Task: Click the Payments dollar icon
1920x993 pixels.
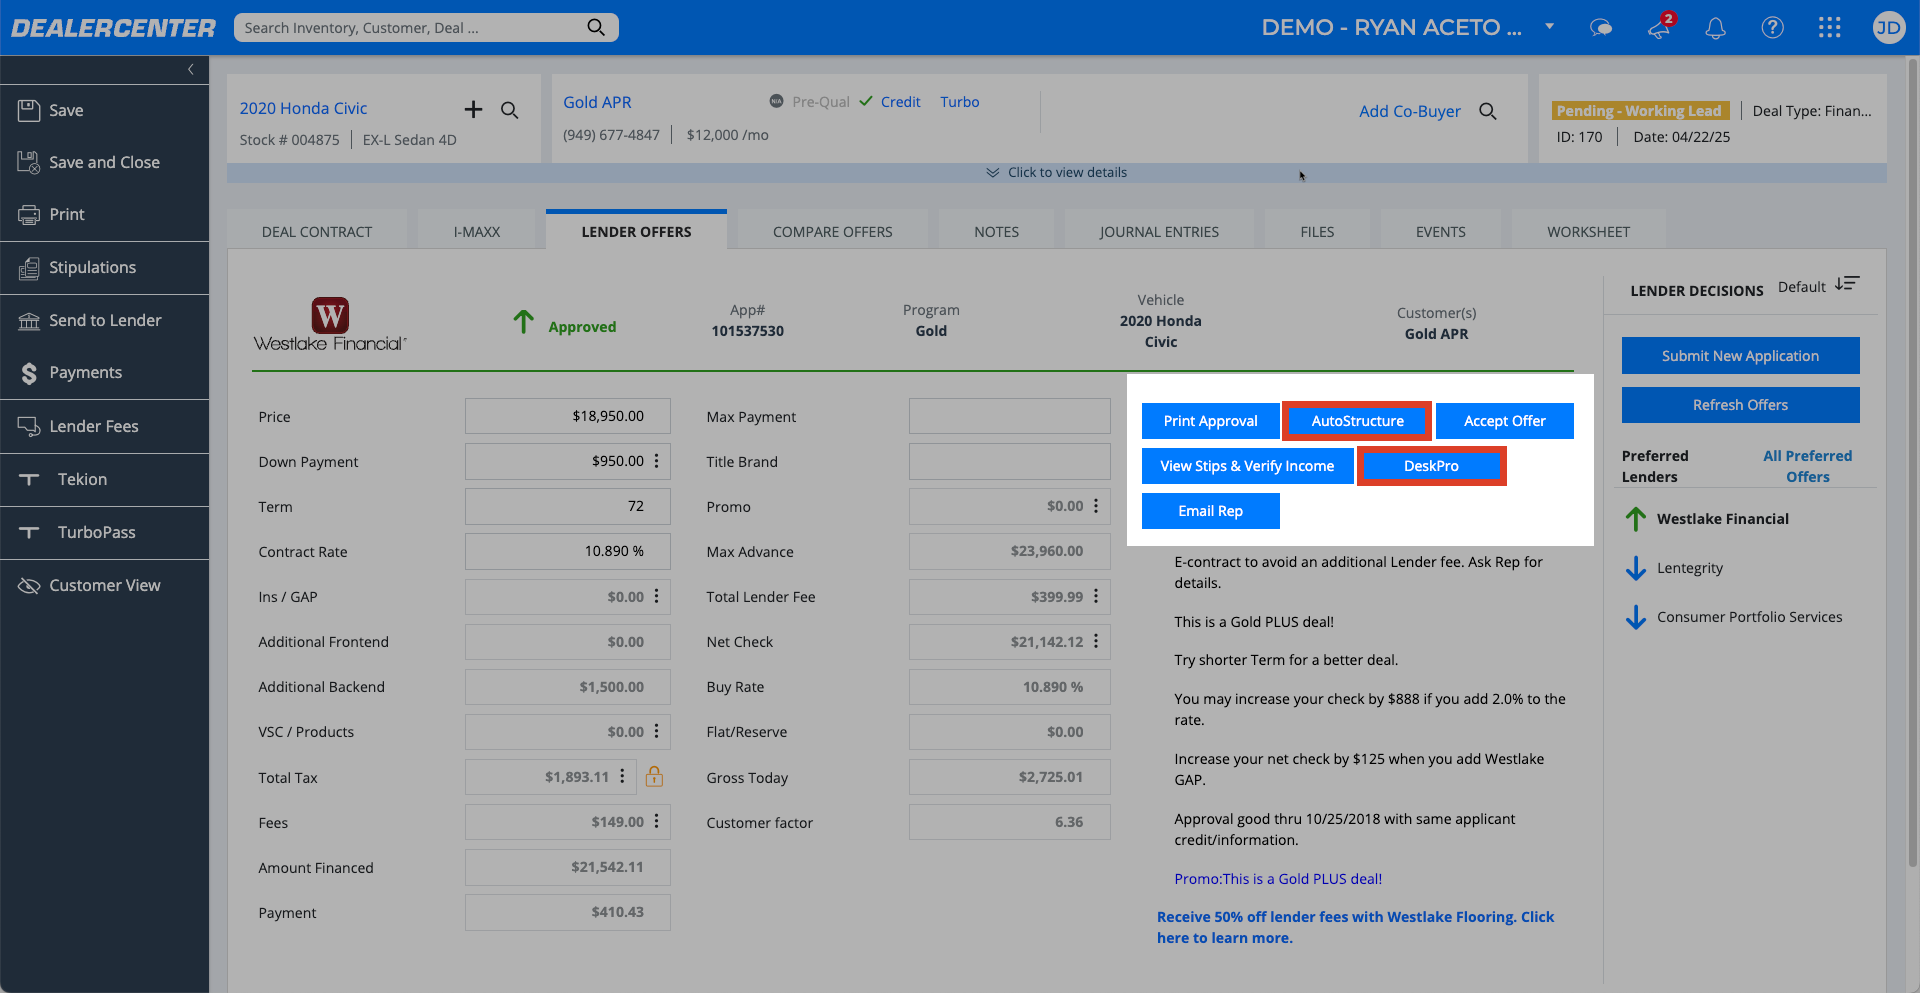Action: (29, 373)
